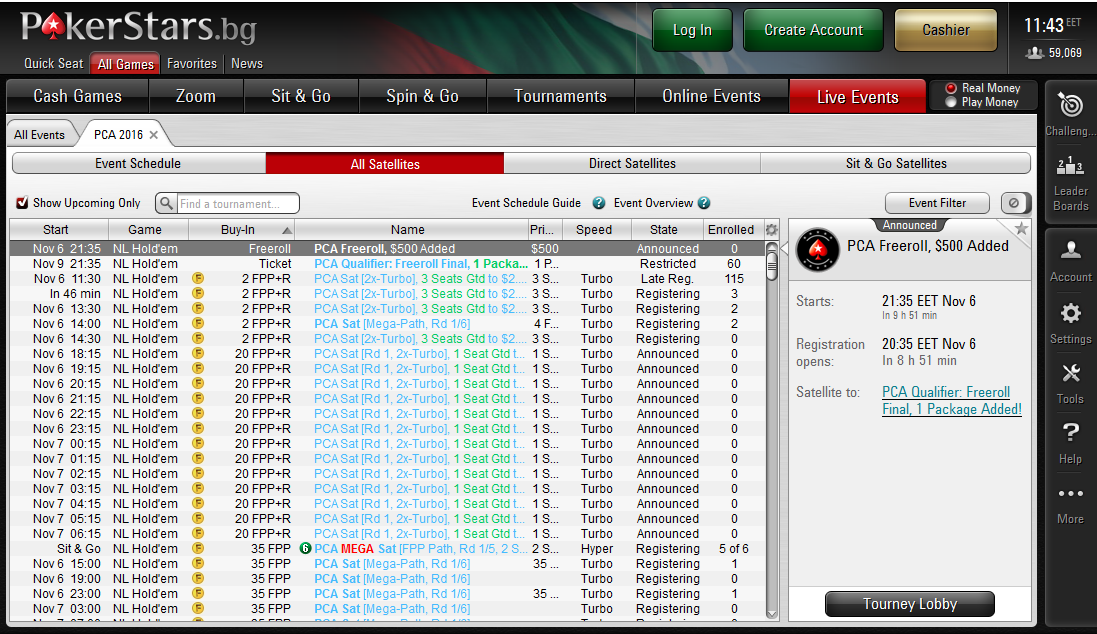Screen dimensions: 1097x634
Task: Select the PCA Freeroll, $500 Added row
Action: (387, 248)
